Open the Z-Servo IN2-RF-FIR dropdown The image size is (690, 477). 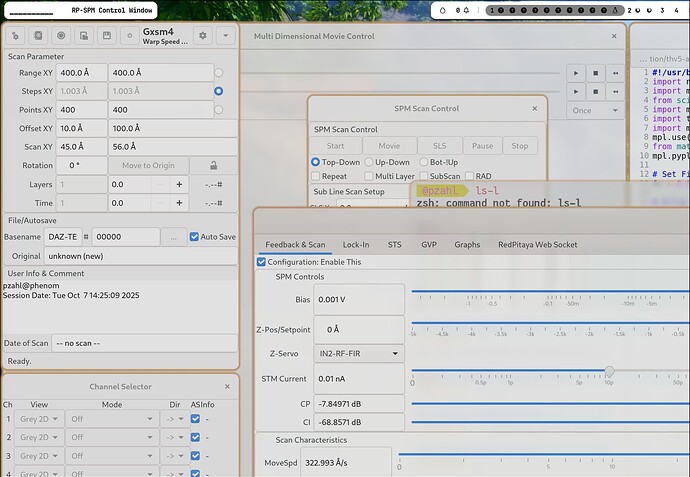pos(360,354)
